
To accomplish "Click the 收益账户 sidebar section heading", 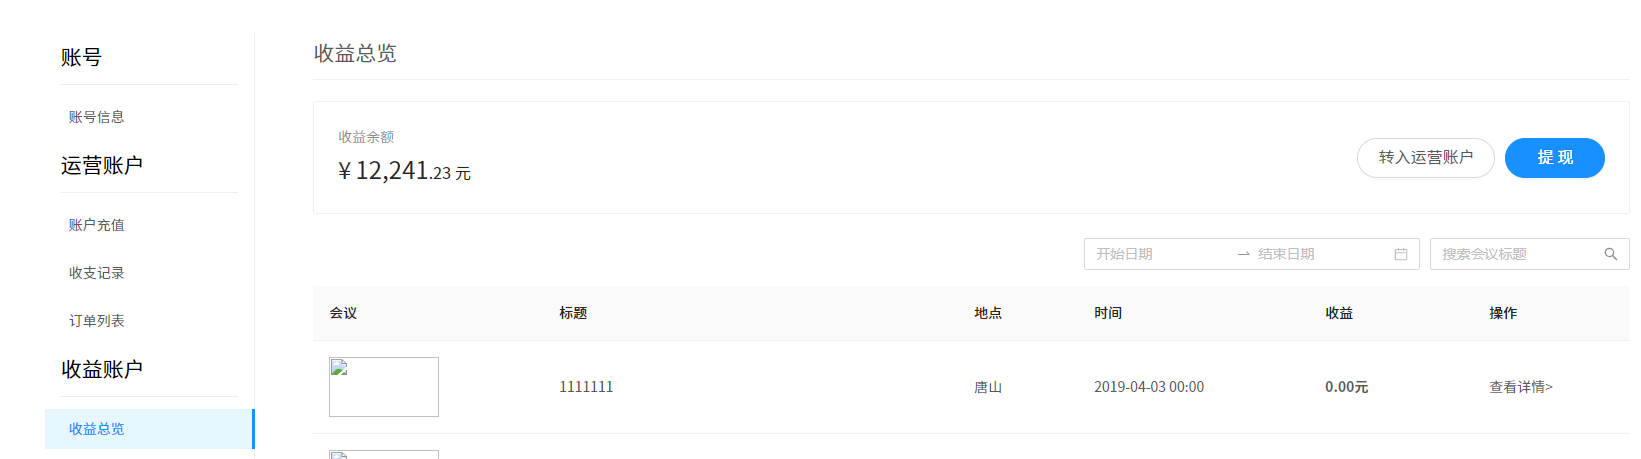I will coord(102,369).
